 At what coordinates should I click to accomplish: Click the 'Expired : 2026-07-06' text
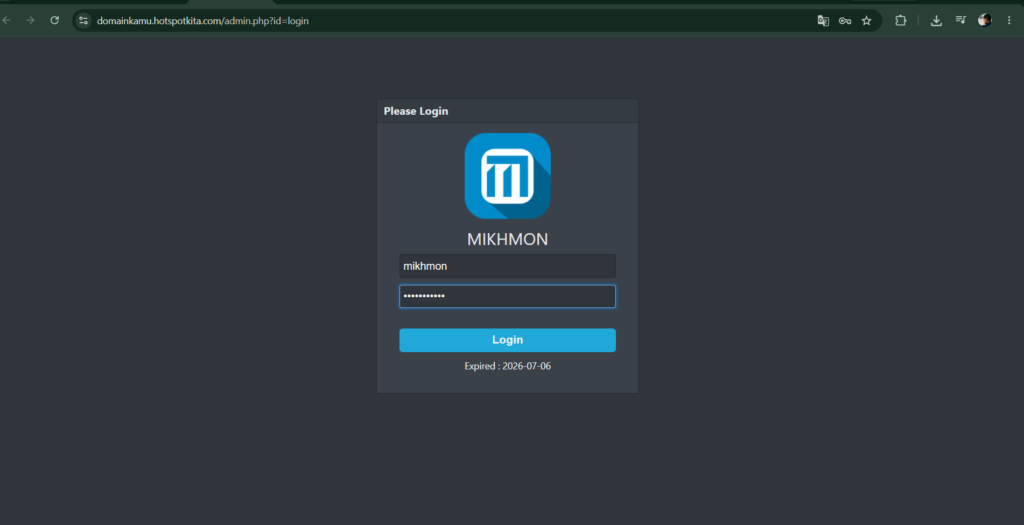[507, 366]
